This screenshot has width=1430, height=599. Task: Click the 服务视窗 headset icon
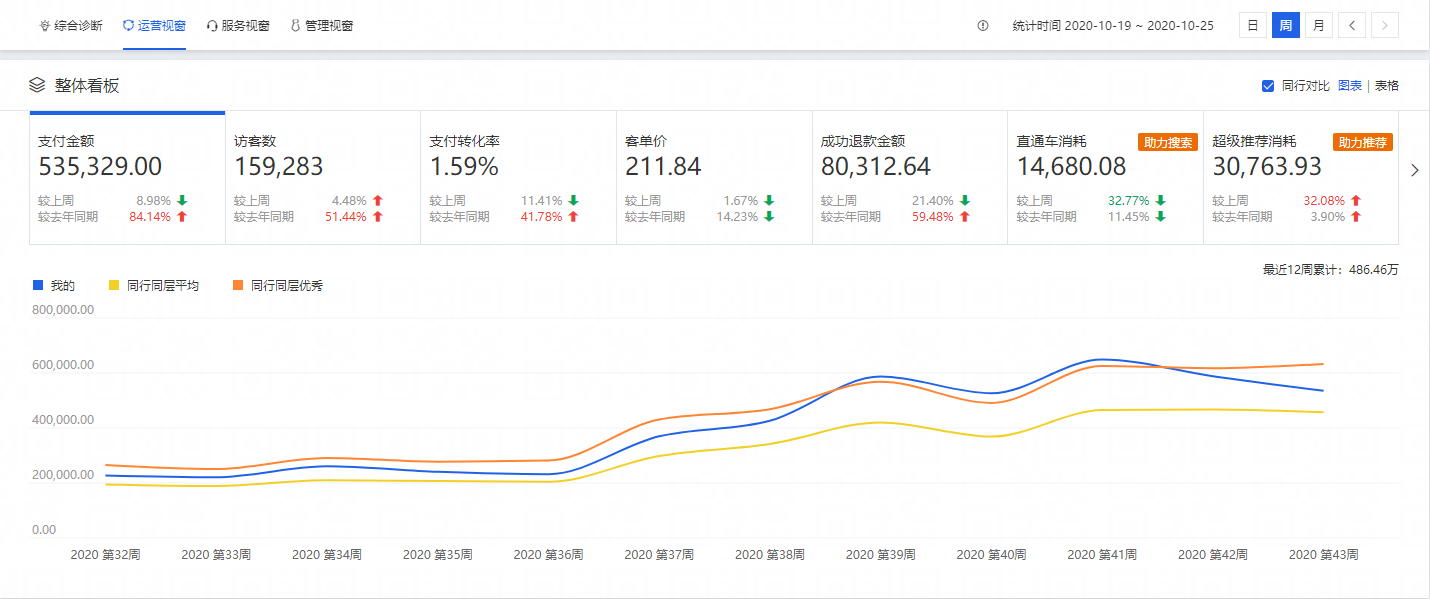[x=212, y=26]
